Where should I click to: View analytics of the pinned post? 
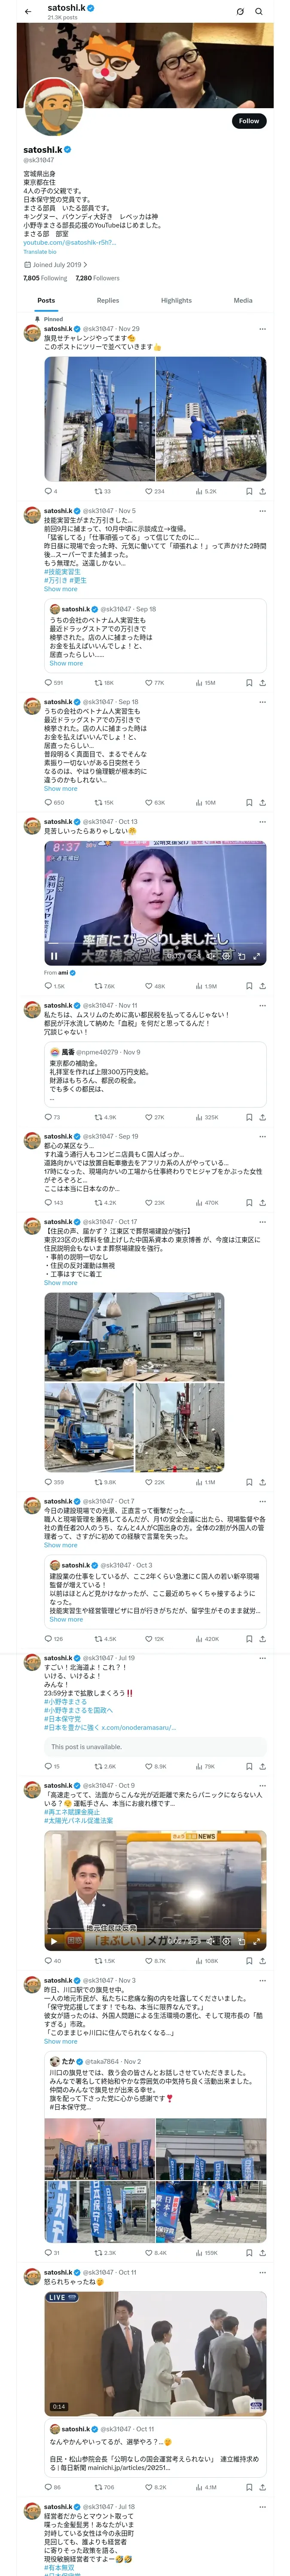coord(206,491)
